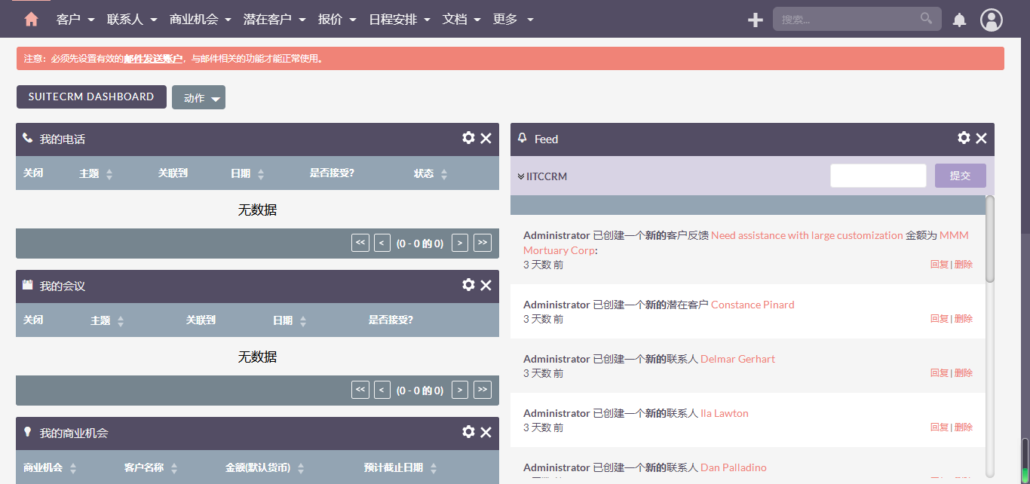Open the 客户 navigation menu
Image resolution: width=1030 pixels, height=484 pixels.
point(75,19)
